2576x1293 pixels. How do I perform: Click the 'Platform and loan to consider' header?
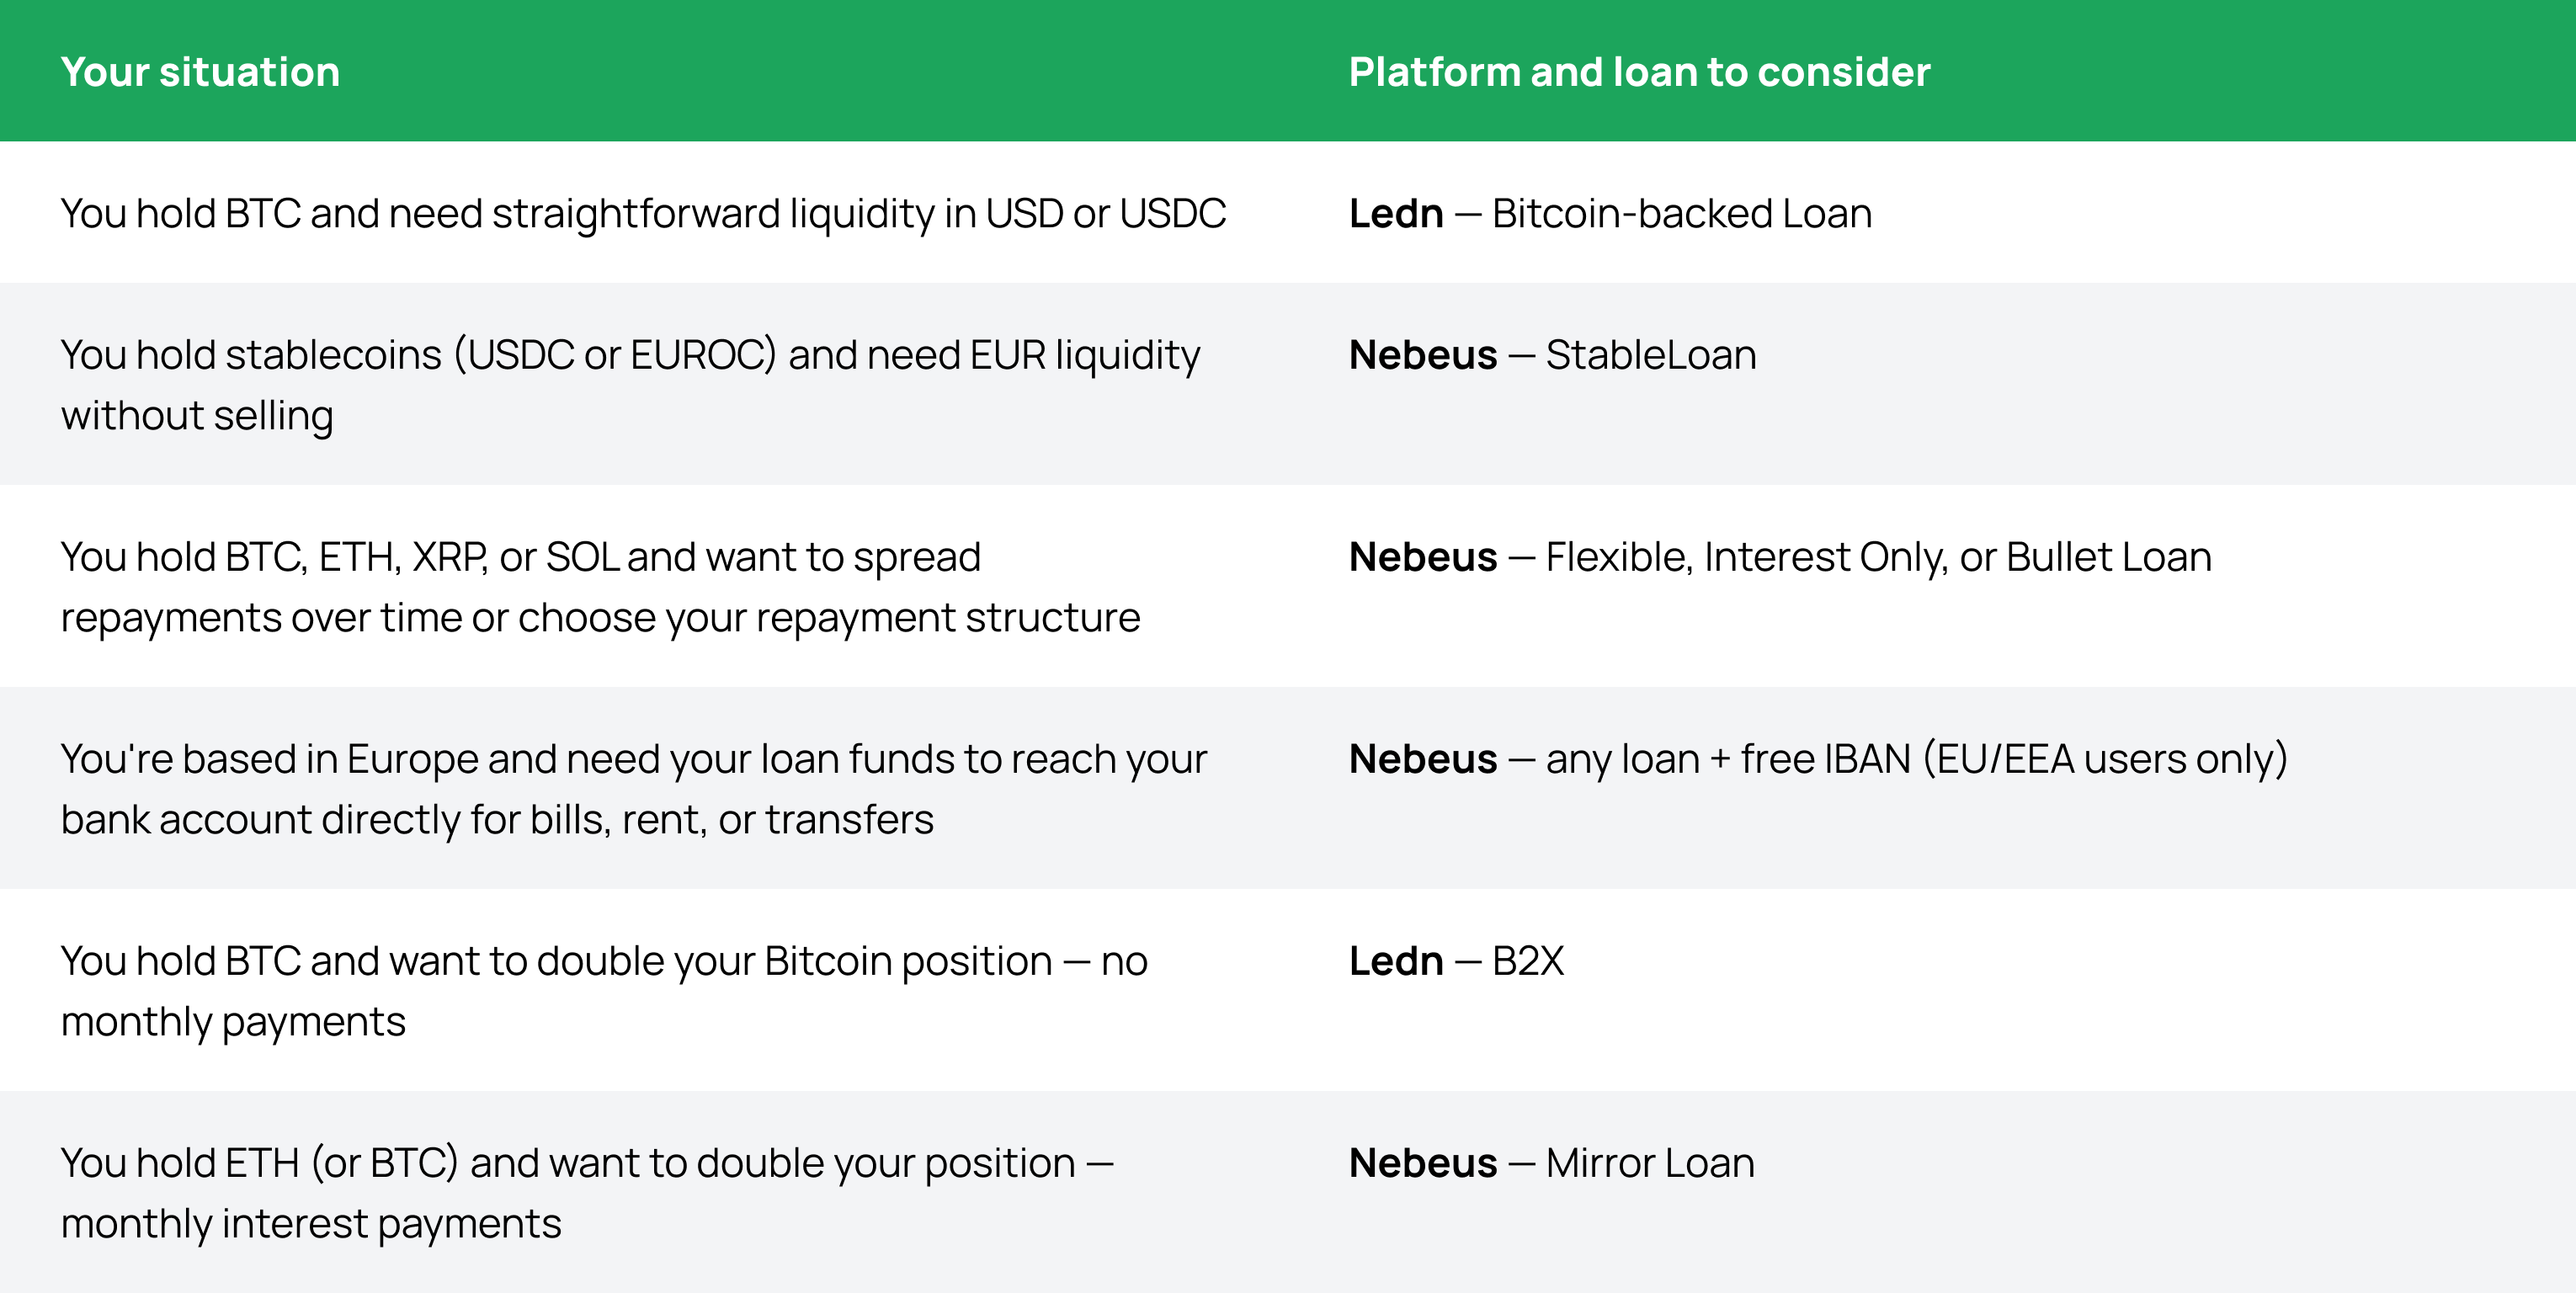[1638, 72]
